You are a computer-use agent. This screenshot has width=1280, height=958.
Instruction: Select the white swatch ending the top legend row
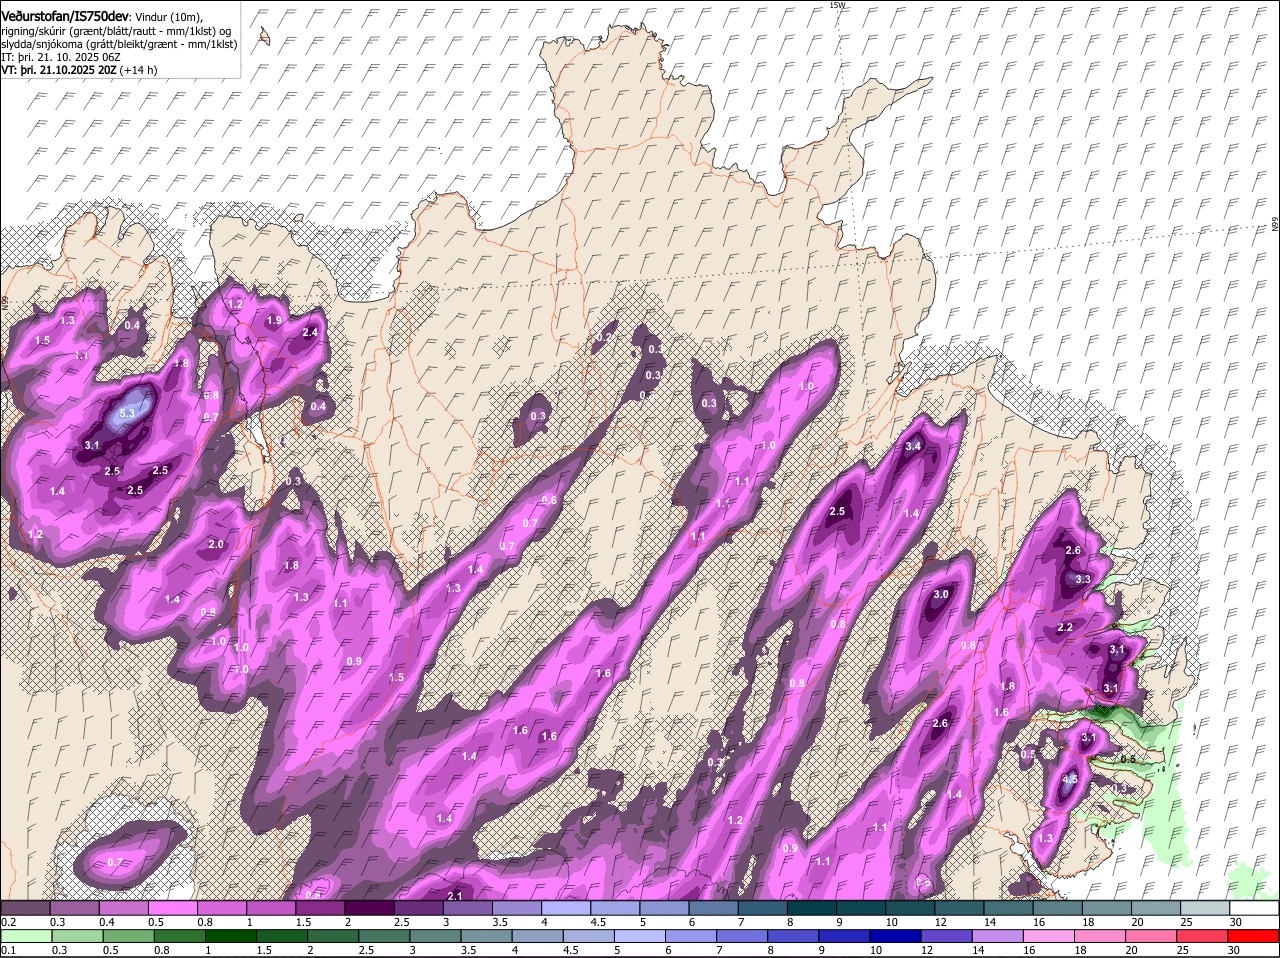pyautogui.click(x=1254, y=908)
